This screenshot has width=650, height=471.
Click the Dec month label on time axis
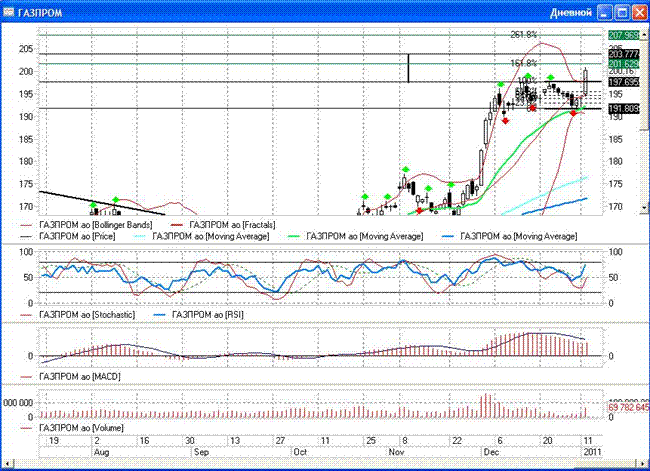coord(491,452)
